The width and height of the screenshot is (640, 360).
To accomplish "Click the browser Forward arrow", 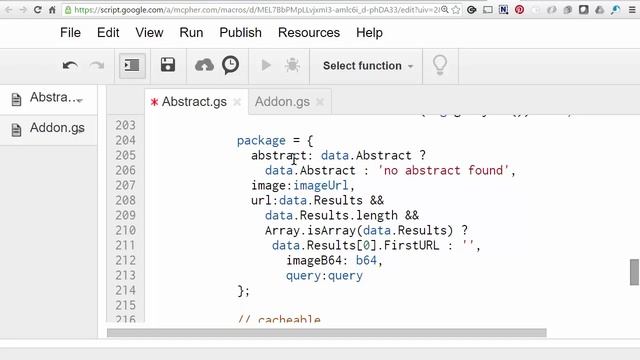I will point(23,10).
